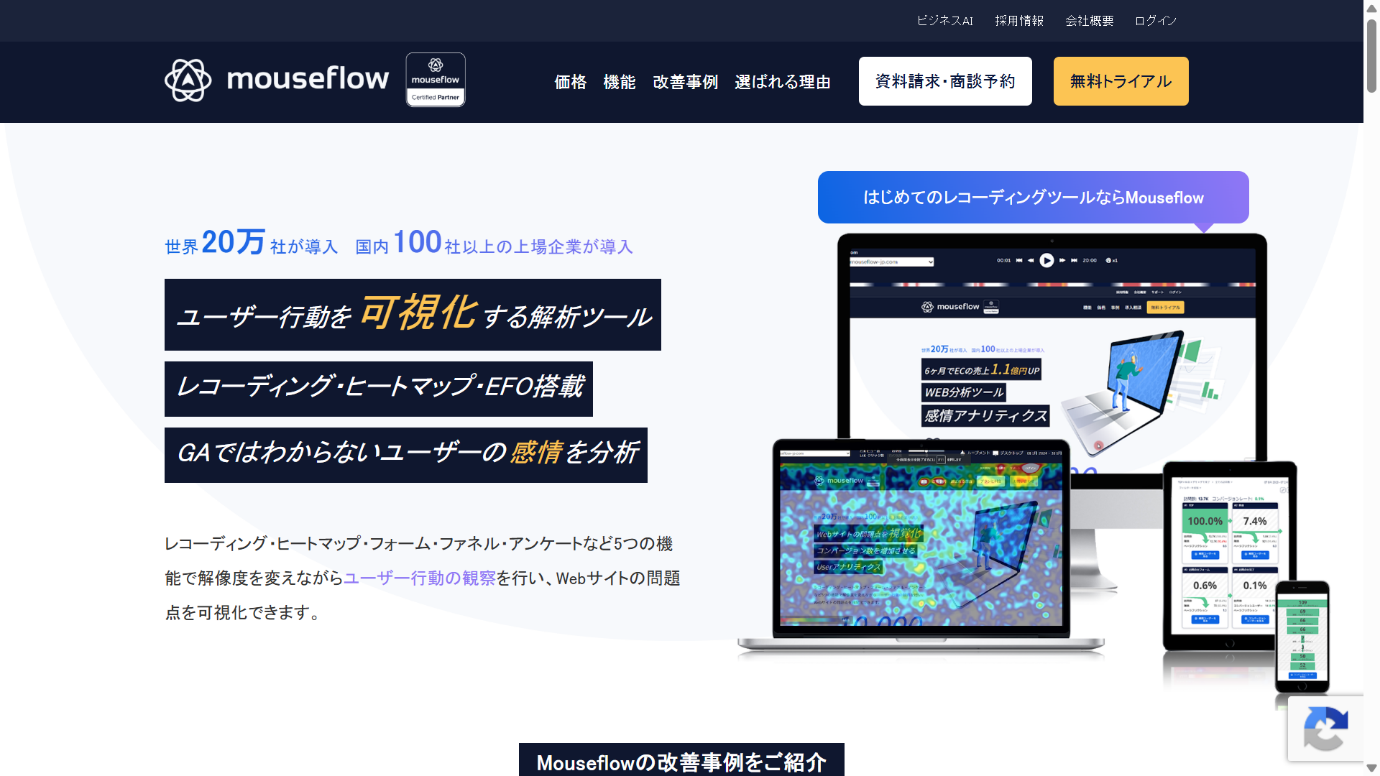Click the レコーディング・ヒートマップ・EFO搭載 headline

pyautogui.click(x=379, y=389)
